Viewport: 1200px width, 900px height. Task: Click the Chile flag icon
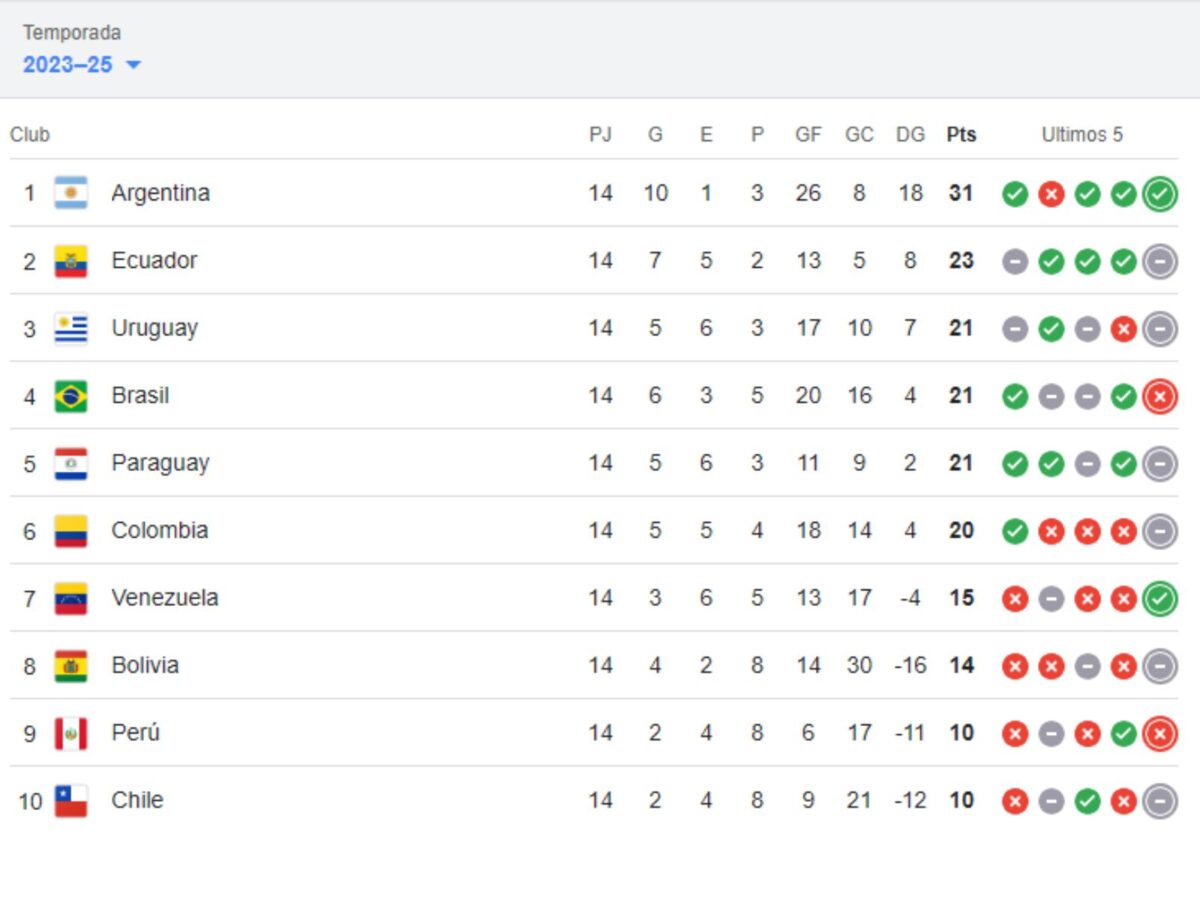click(x=71, y=801)
